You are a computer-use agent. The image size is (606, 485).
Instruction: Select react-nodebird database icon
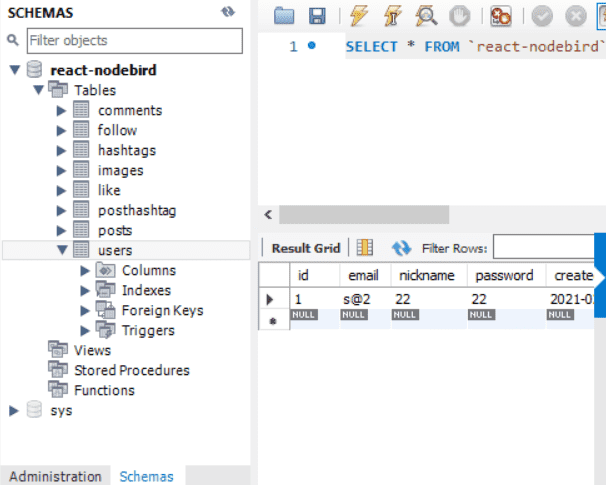[x=34, y=70]
